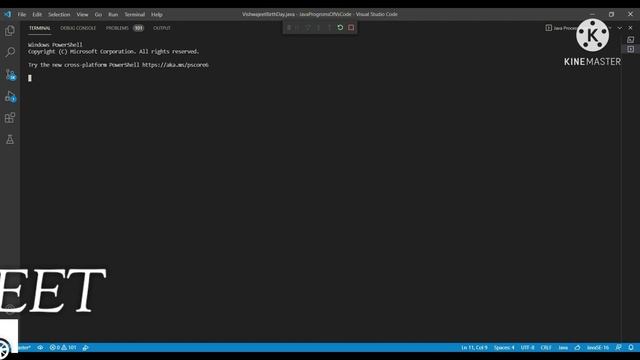640x360 pixels.
Task: Click the 101 badge beside PROBLEMS
Action: point(139,28)
